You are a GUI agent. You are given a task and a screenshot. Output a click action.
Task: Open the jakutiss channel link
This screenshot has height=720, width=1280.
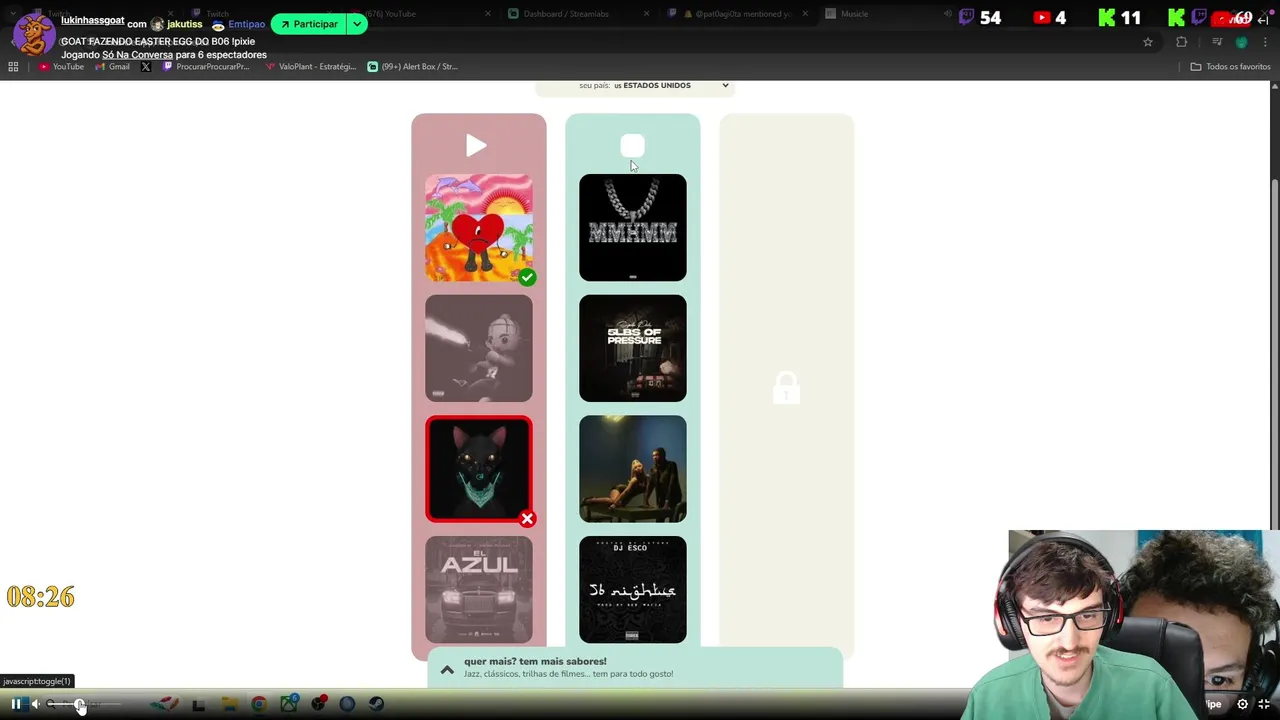coord(184,24)
